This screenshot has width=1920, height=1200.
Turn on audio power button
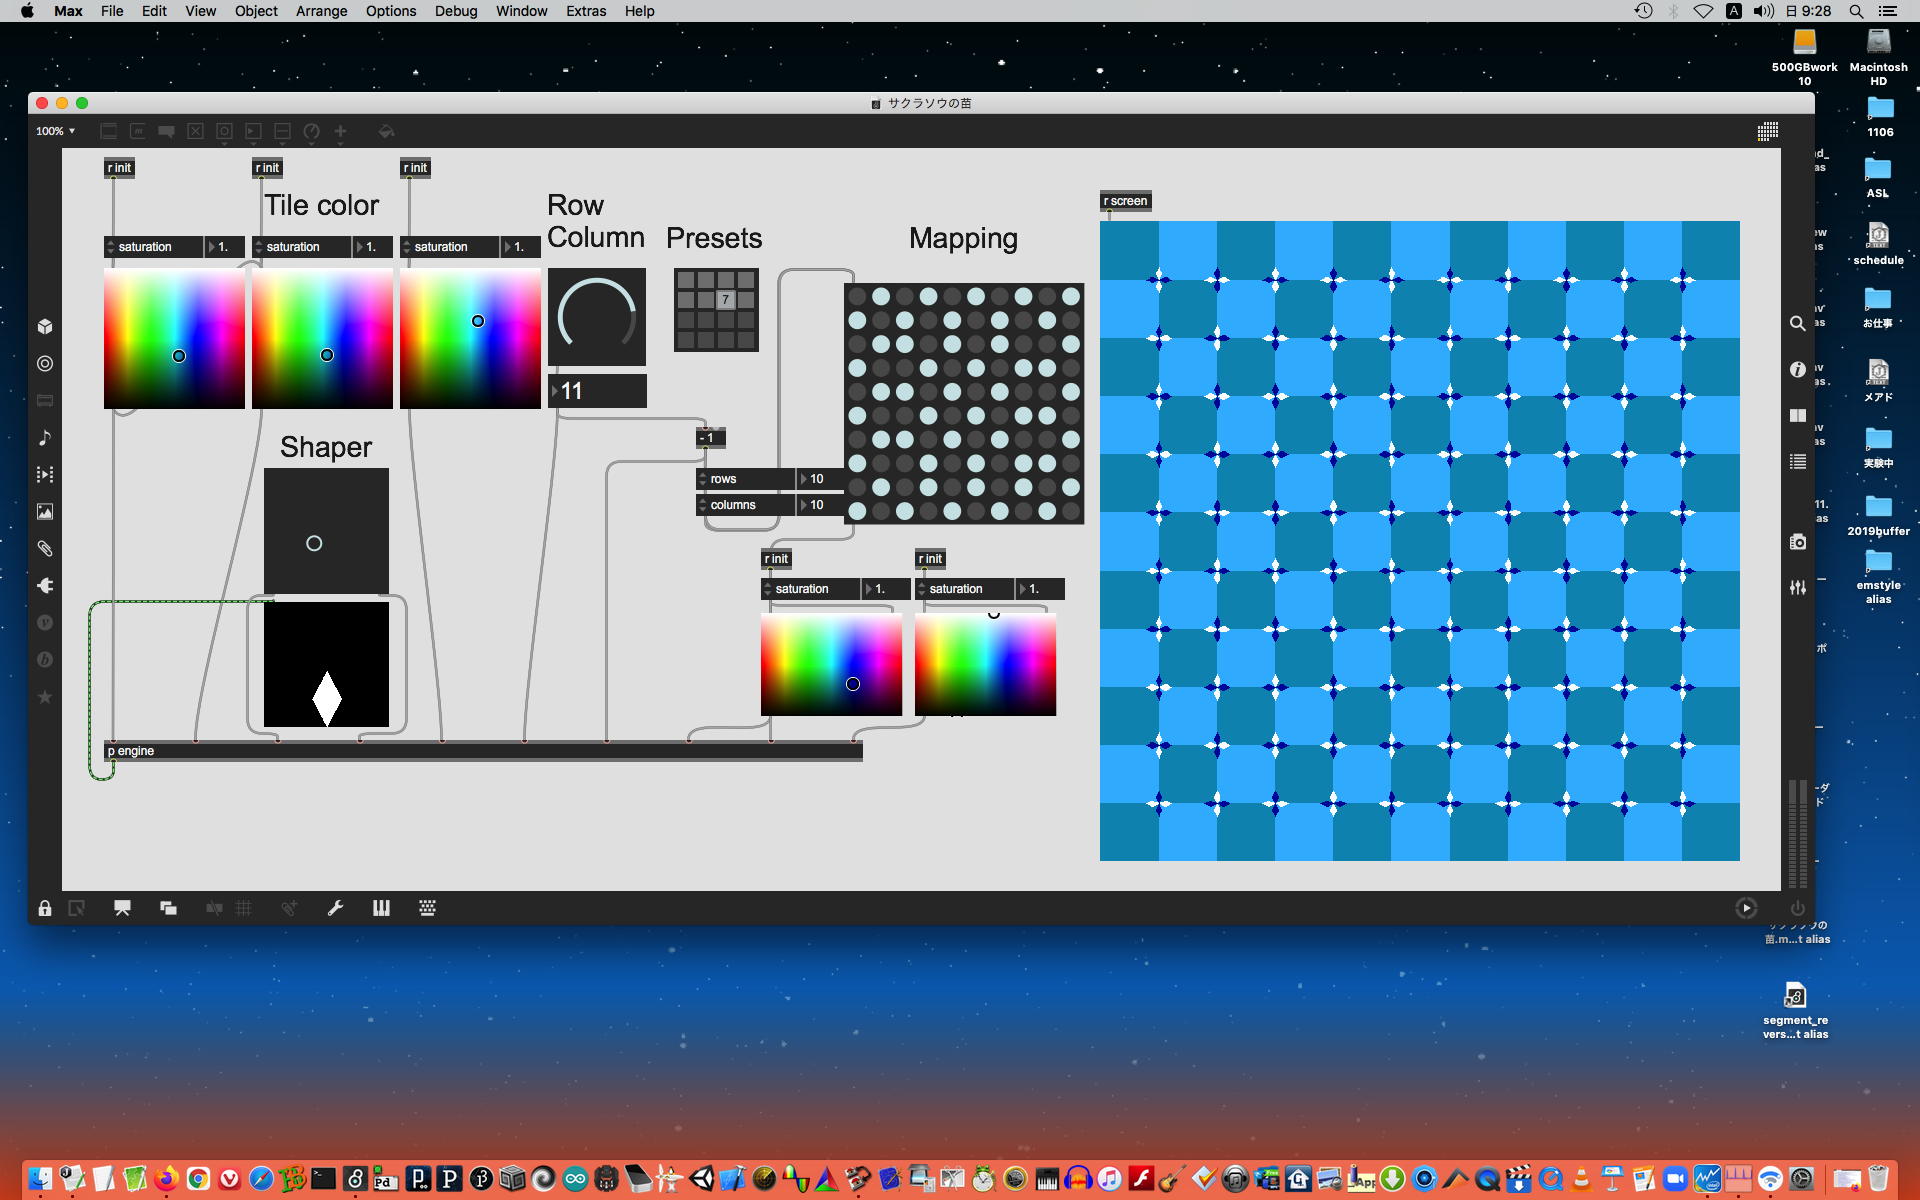click(x=1797, y=908)
